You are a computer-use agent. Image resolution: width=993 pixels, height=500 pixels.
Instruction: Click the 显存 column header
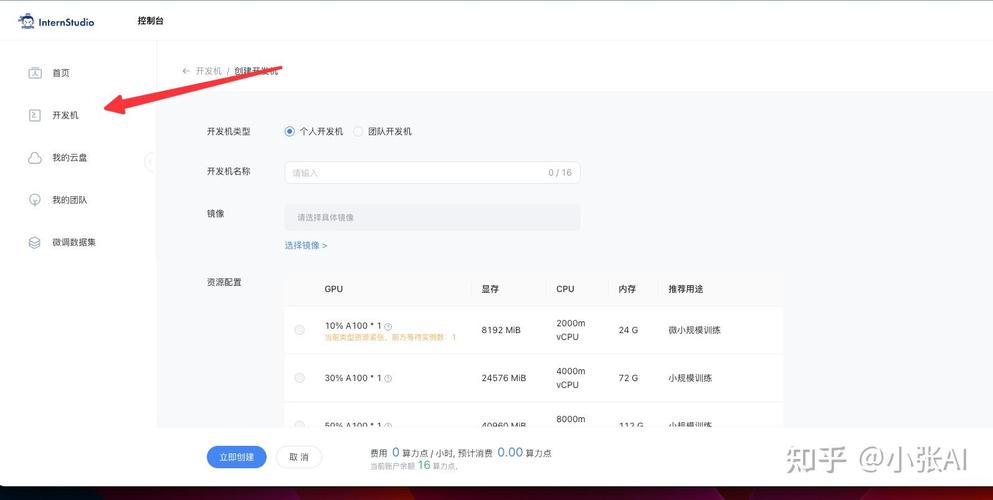490,289
